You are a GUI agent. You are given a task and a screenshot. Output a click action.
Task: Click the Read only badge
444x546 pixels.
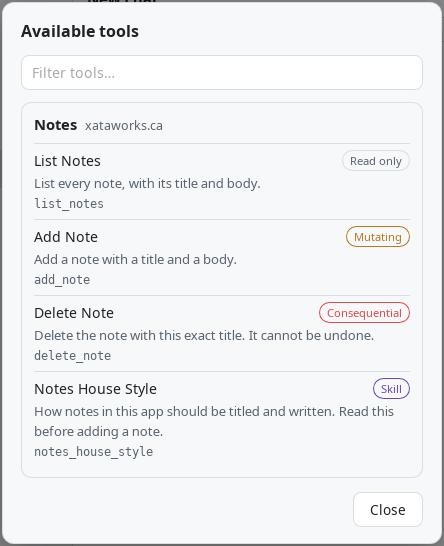tap(376, 161)
